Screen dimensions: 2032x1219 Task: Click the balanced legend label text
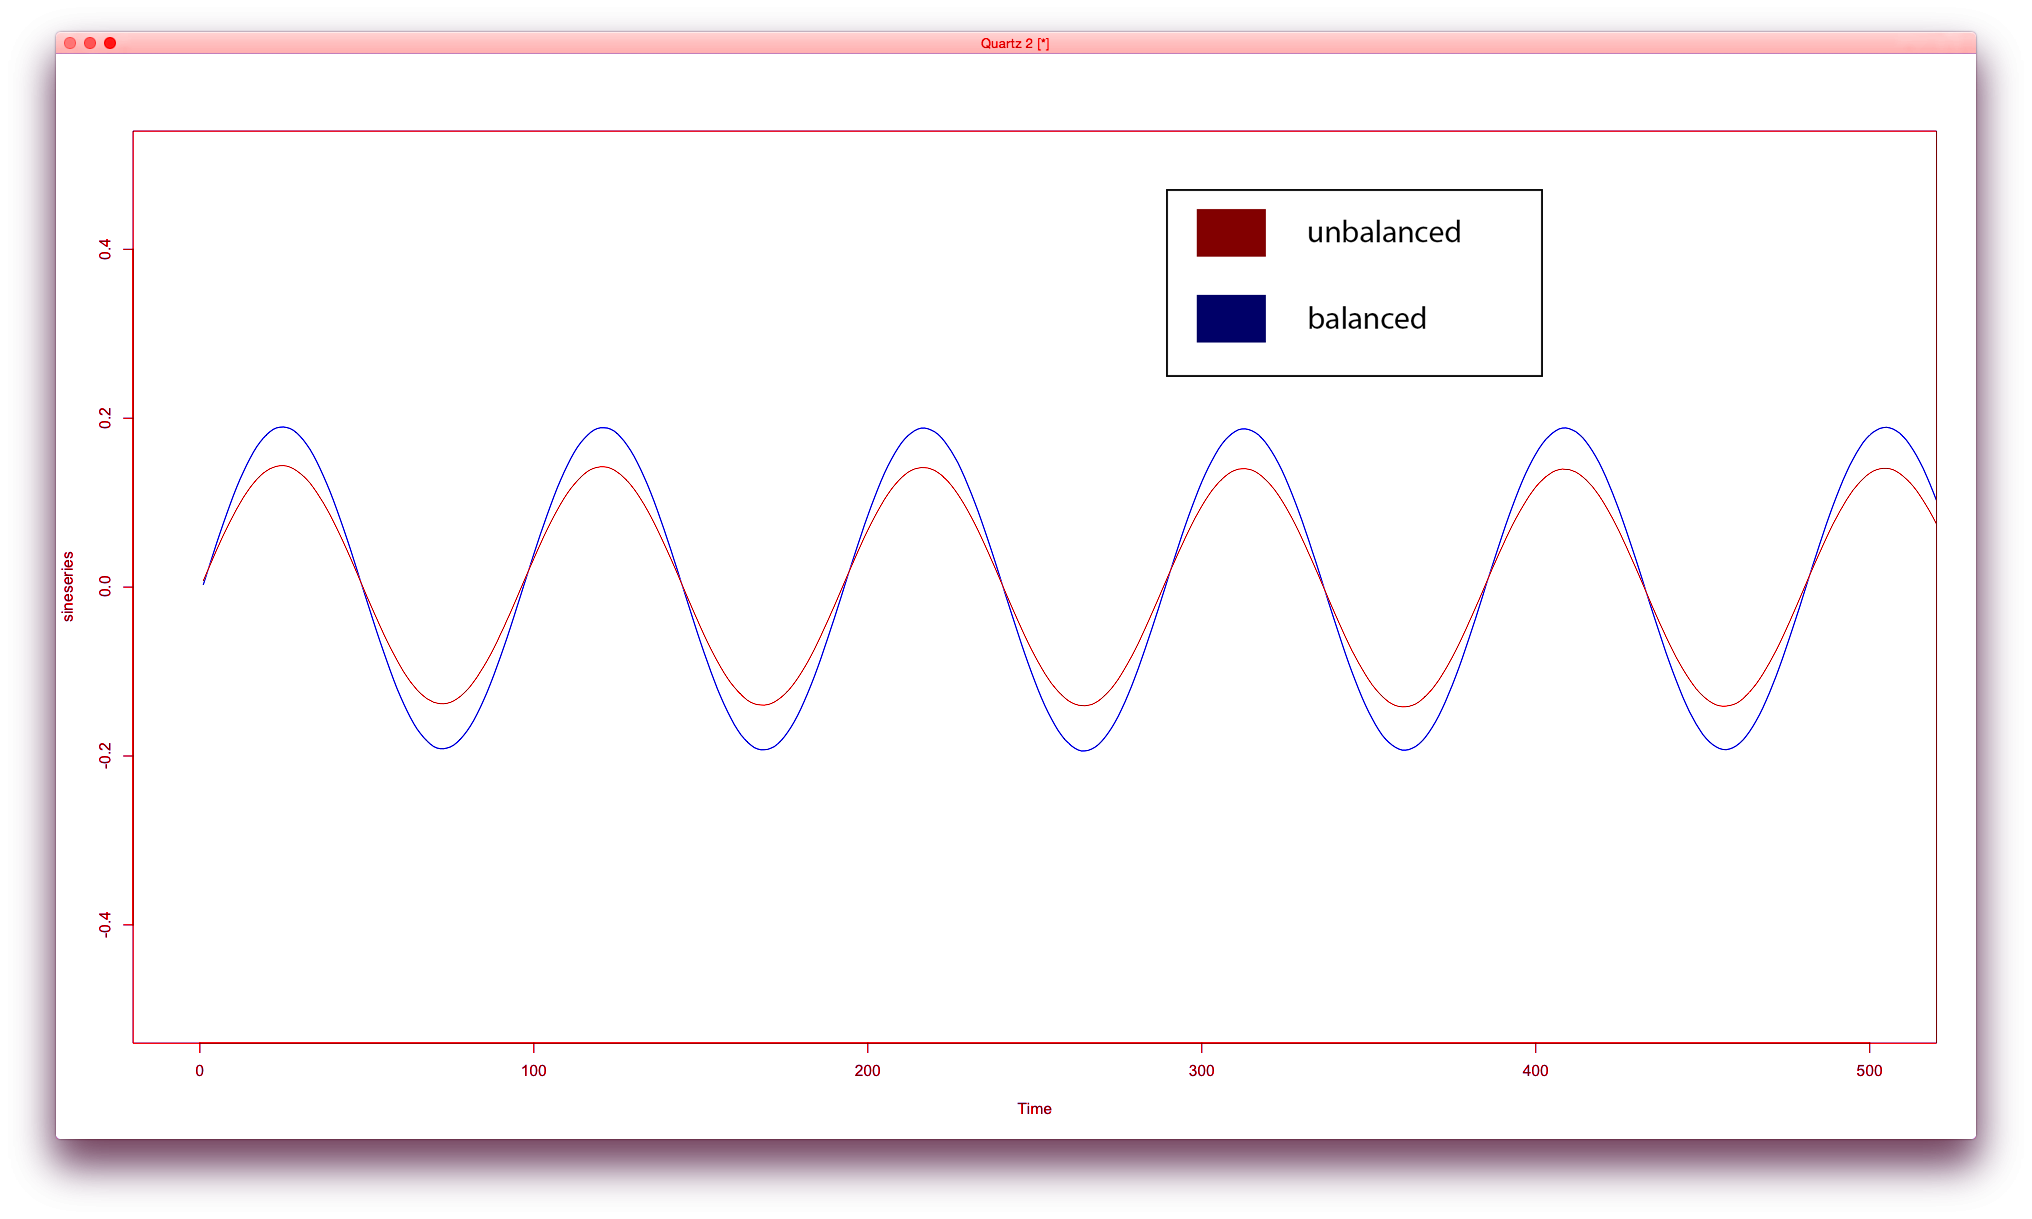(x=1366, y=318)
